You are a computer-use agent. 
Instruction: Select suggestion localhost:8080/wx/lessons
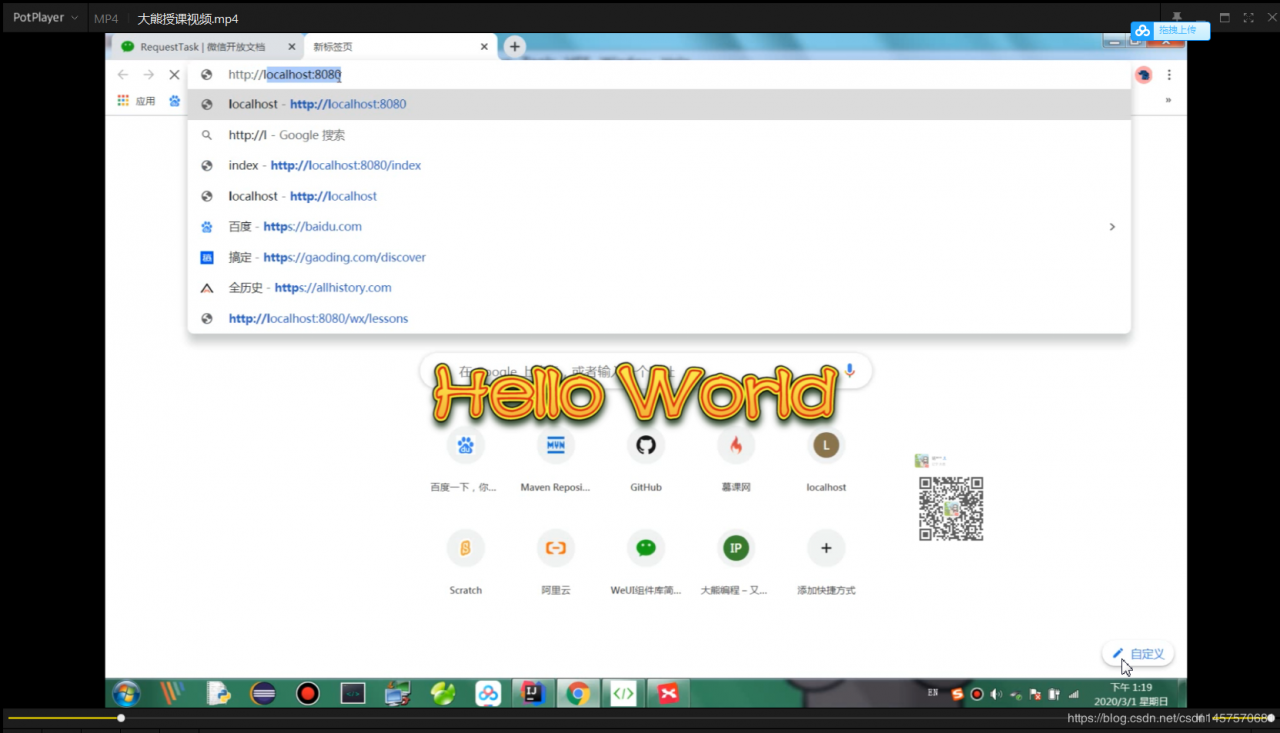659,318
